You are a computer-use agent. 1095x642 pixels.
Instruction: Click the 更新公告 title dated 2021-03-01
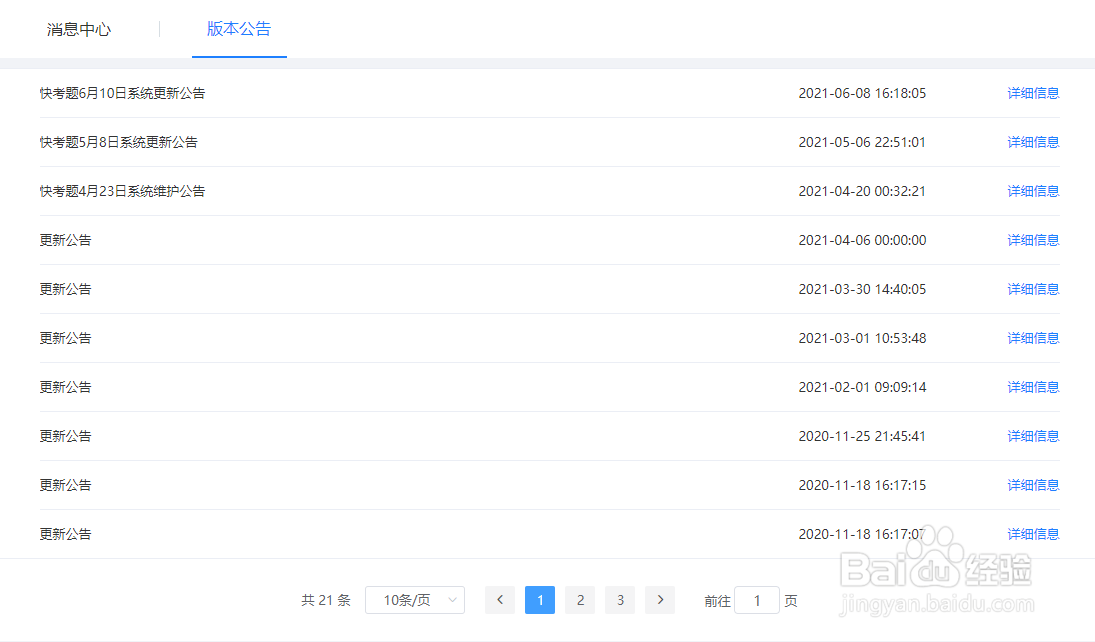(x=66, y=337)
